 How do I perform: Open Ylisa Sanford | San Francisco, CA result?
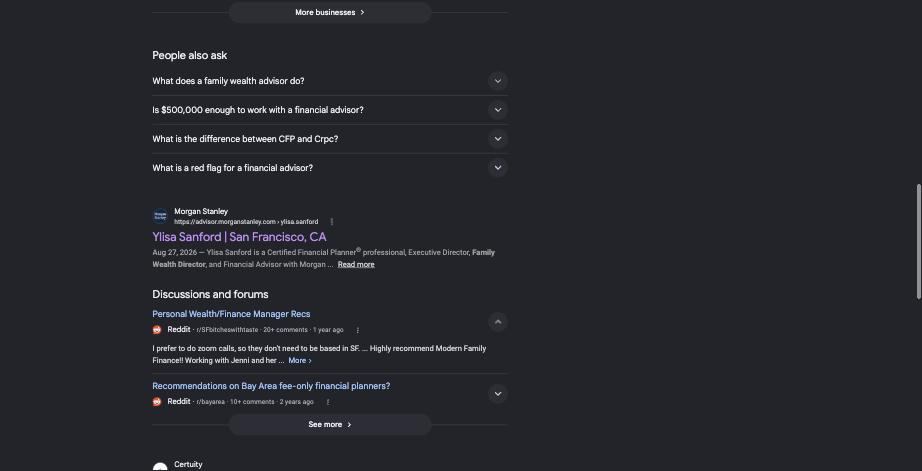(x=239, y=237)
